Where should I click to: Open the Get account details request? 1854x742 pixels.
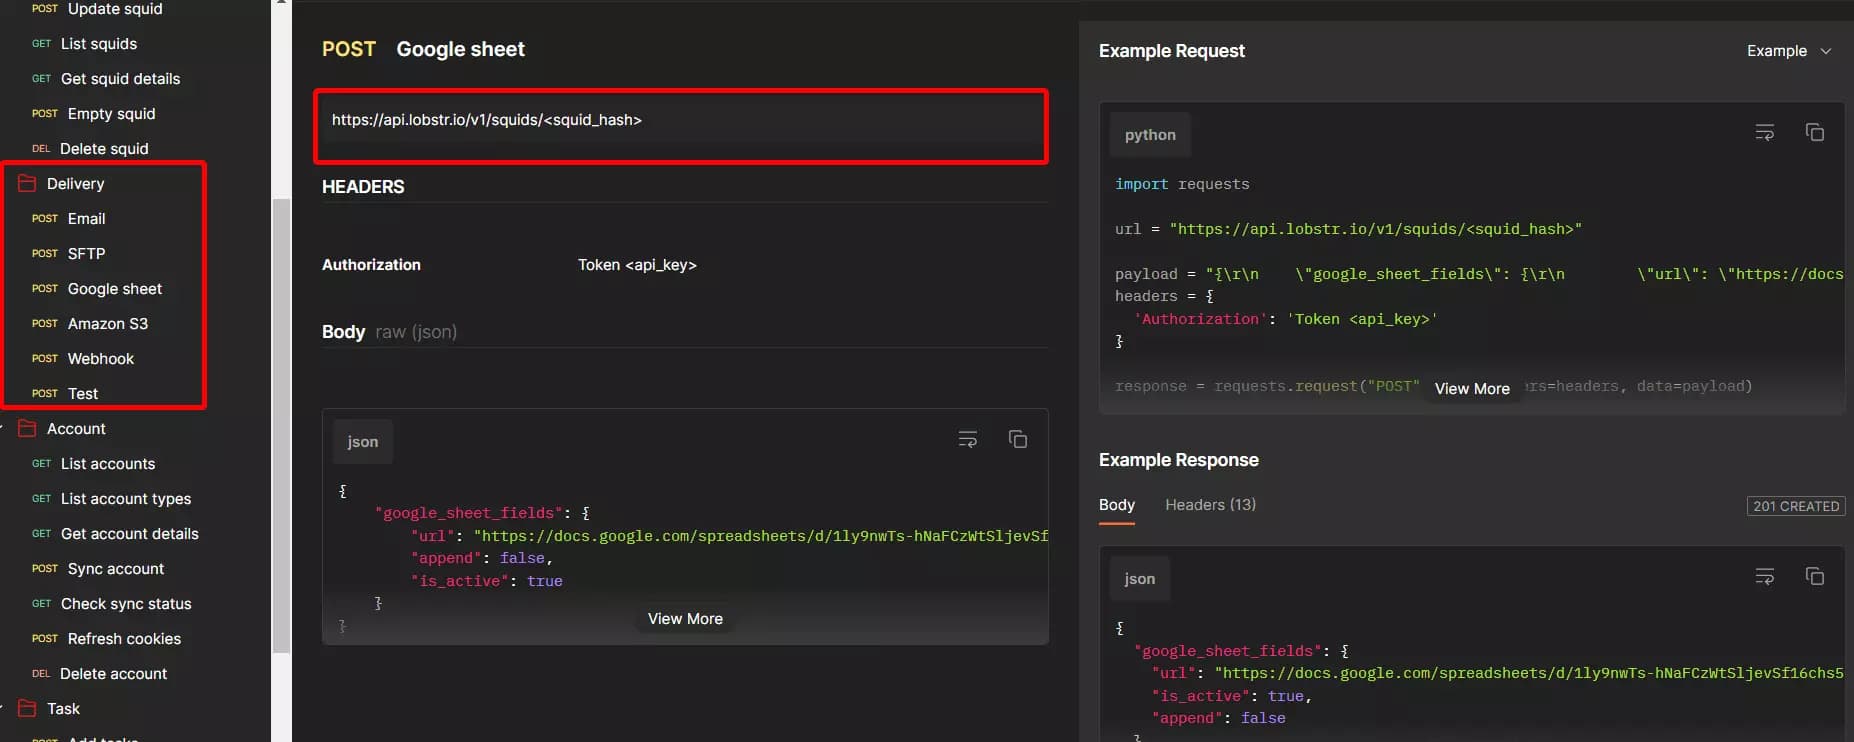pos(129,534)
